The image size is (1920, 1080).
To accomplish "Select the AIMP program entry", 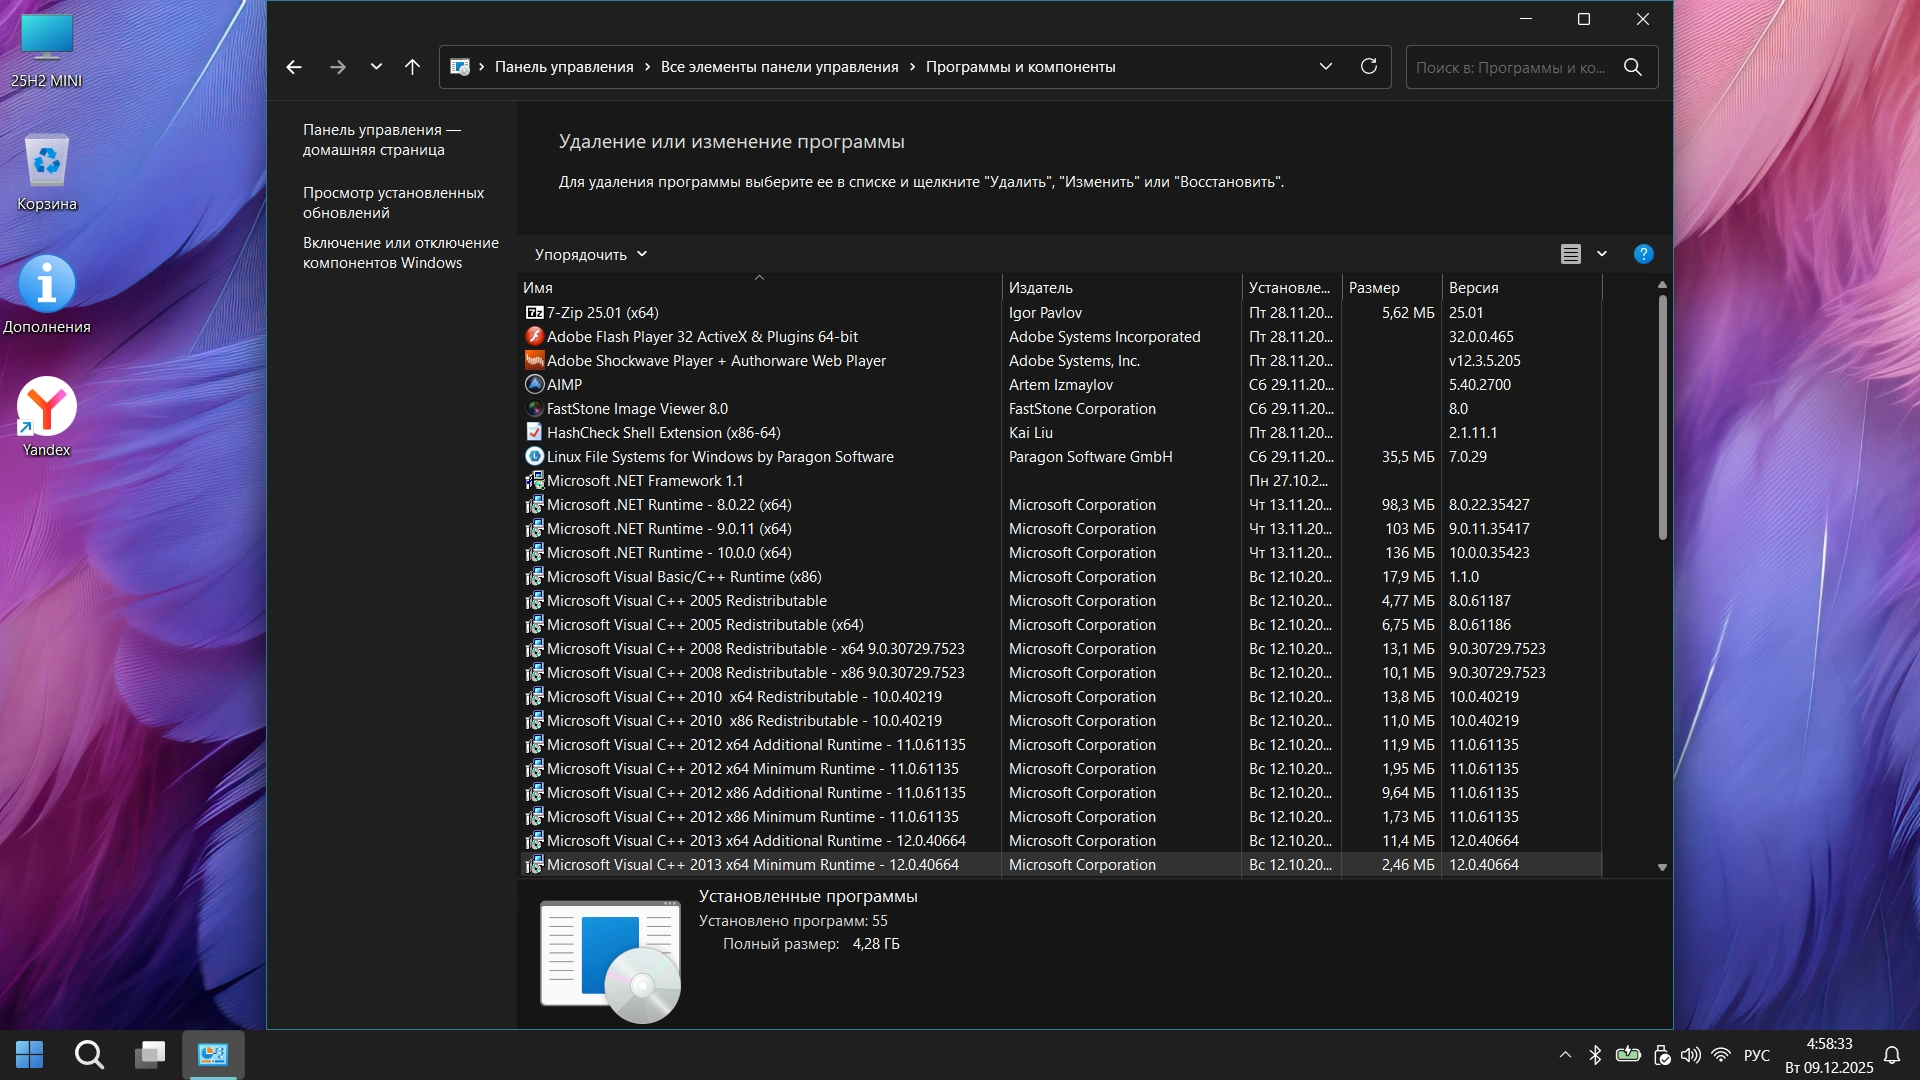I will pos(564,385).
